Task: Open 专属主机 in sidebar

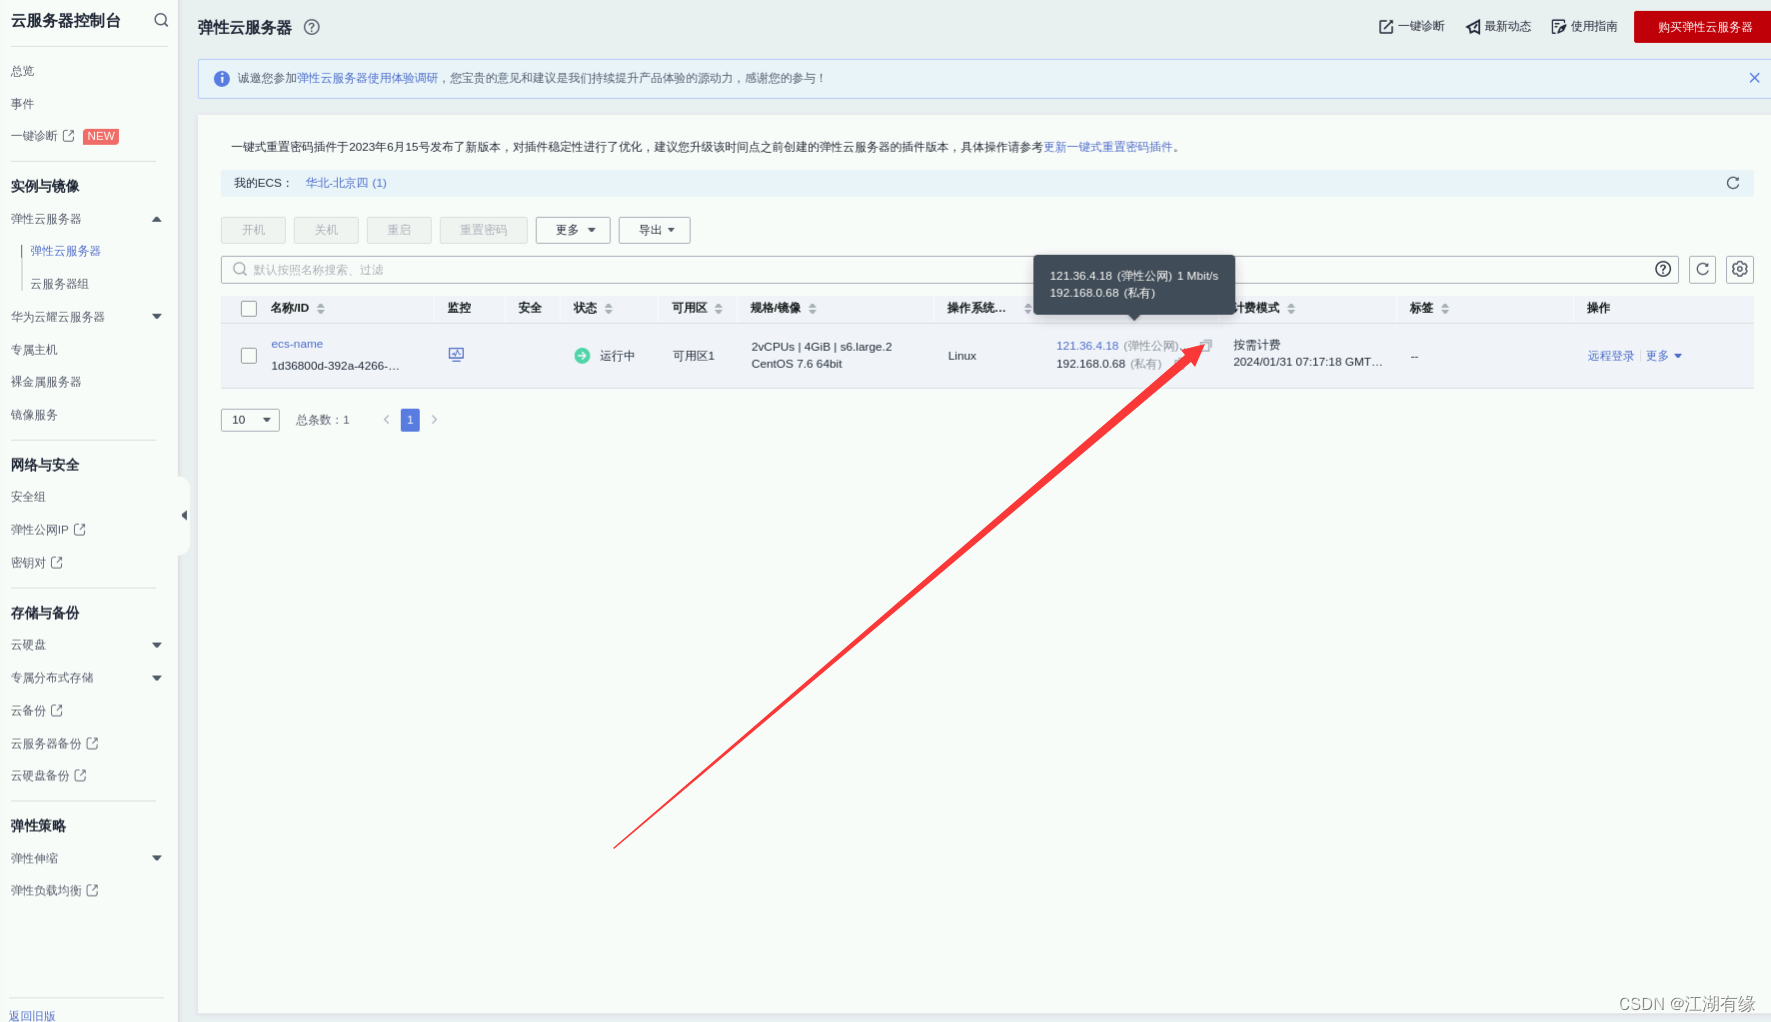Action: (x=34, y=350)
